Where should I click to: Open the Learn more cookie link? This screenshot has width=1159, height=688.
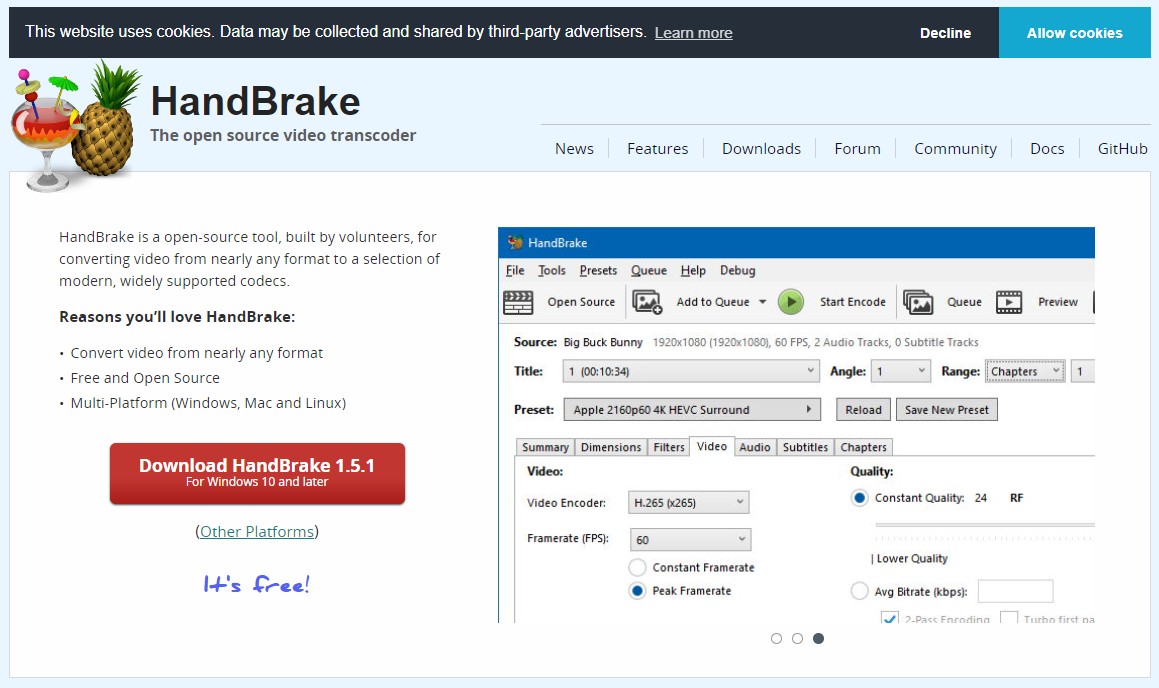(x=693, y=33)
